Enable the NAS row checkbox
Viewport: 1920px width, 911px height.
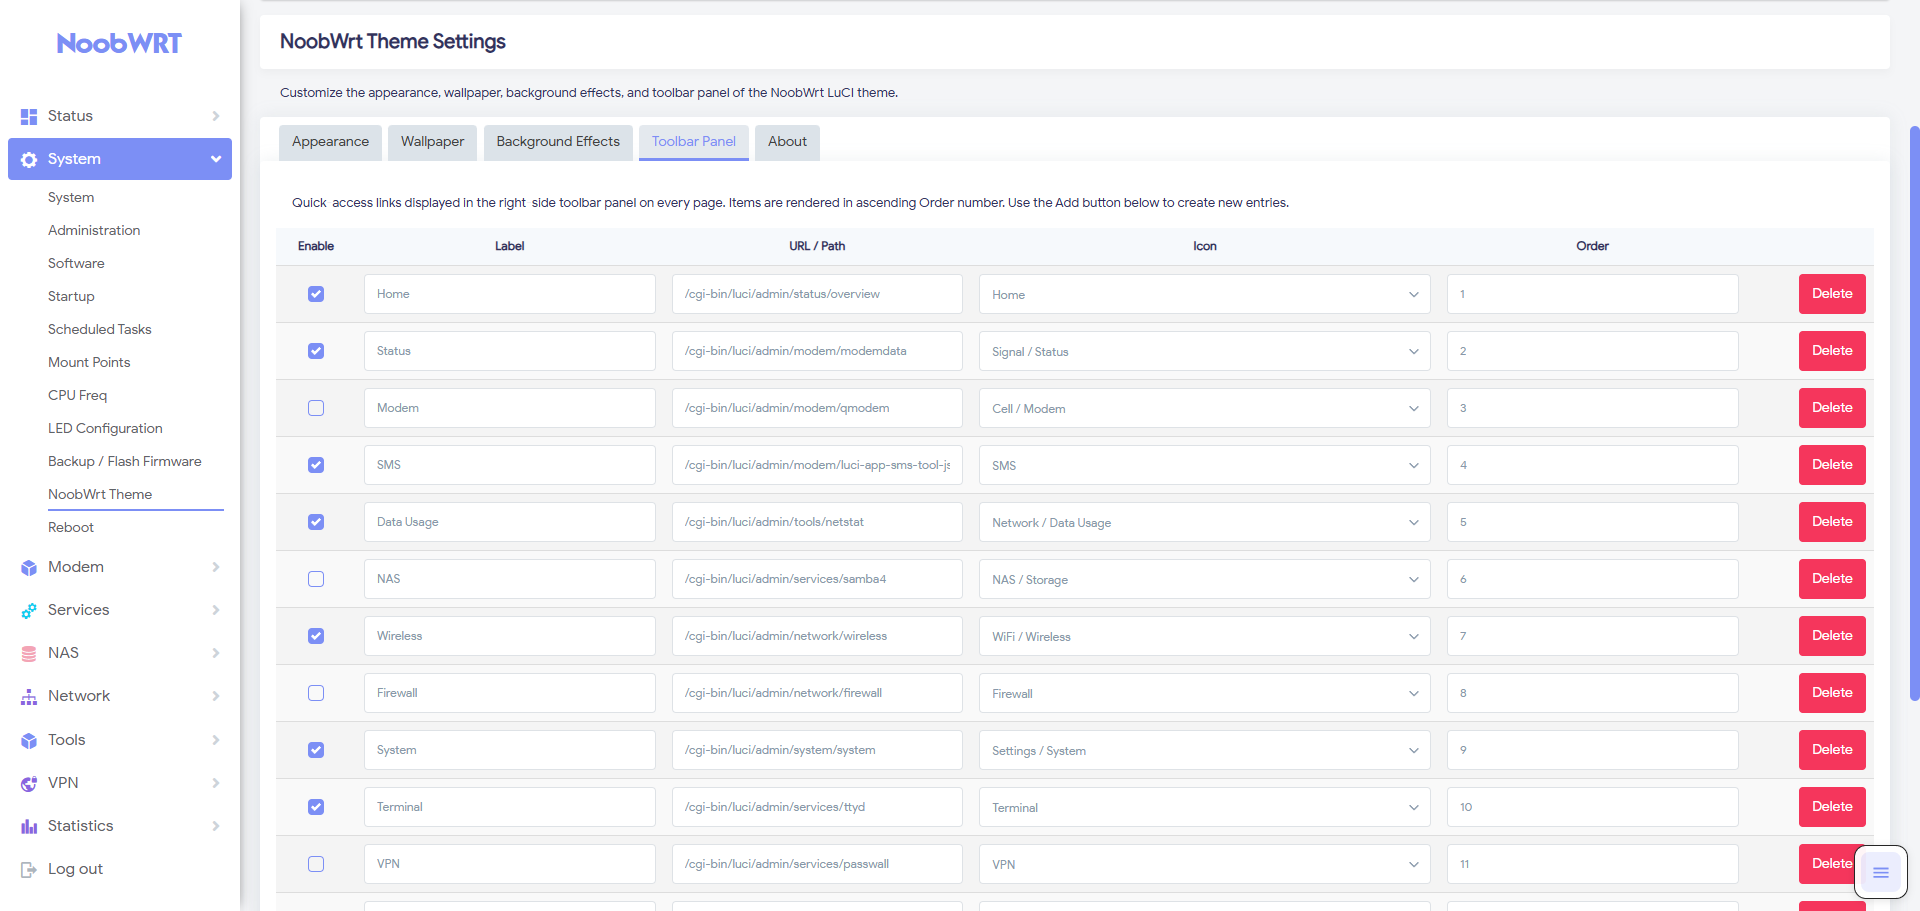click(316, 579)
